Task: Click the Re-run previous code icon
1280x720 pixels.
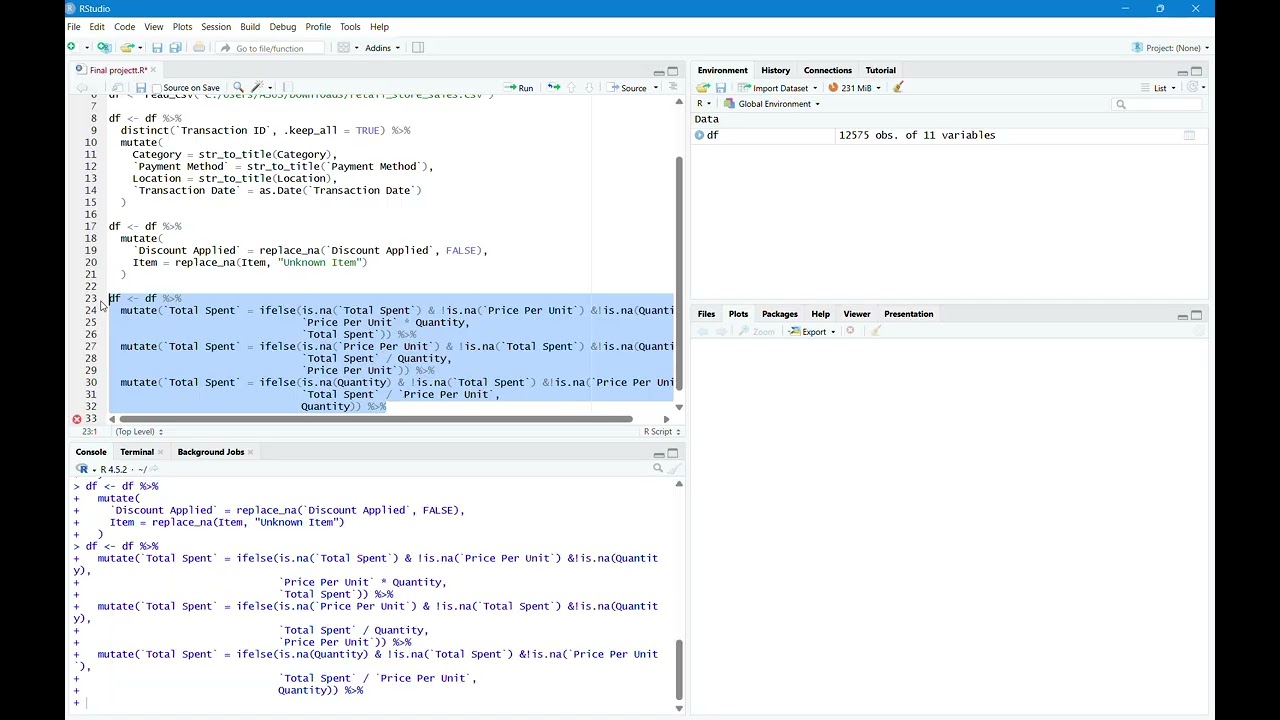Action: [x=553, y=88]
